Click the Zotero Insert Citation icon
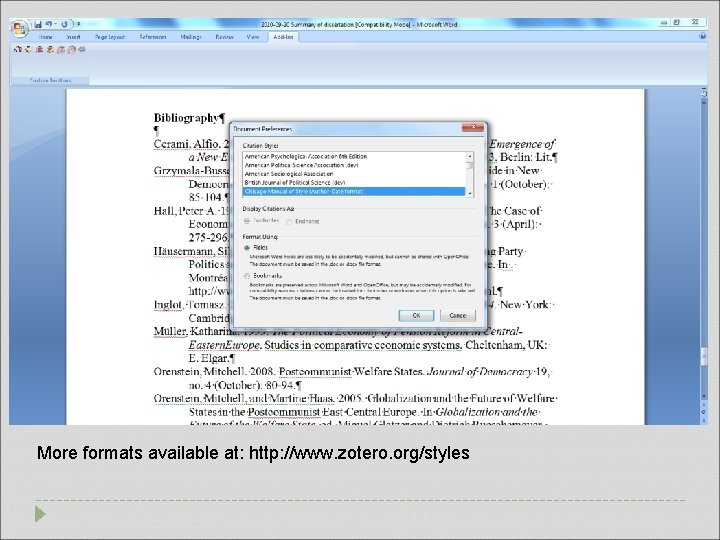The image size is (720, 540). tap(17, 49)
